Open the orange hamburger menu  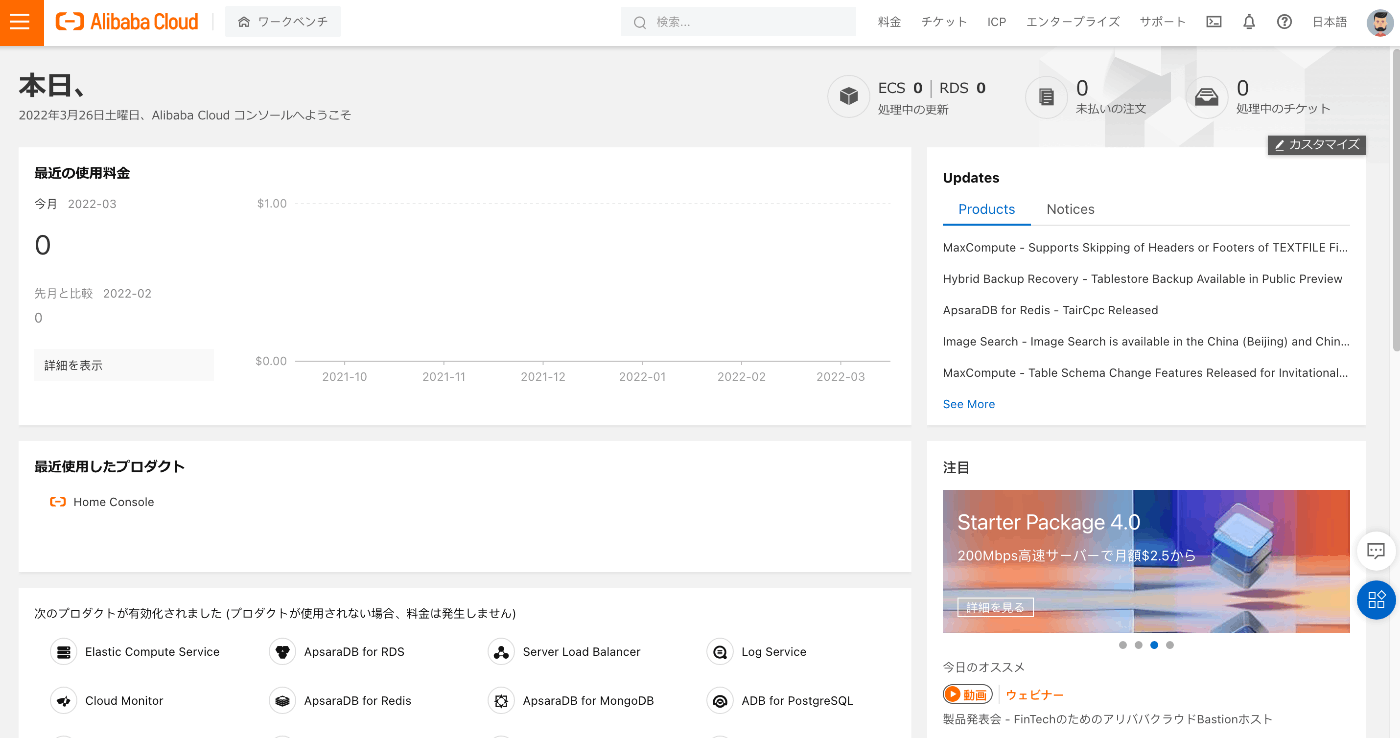(21, 22)
